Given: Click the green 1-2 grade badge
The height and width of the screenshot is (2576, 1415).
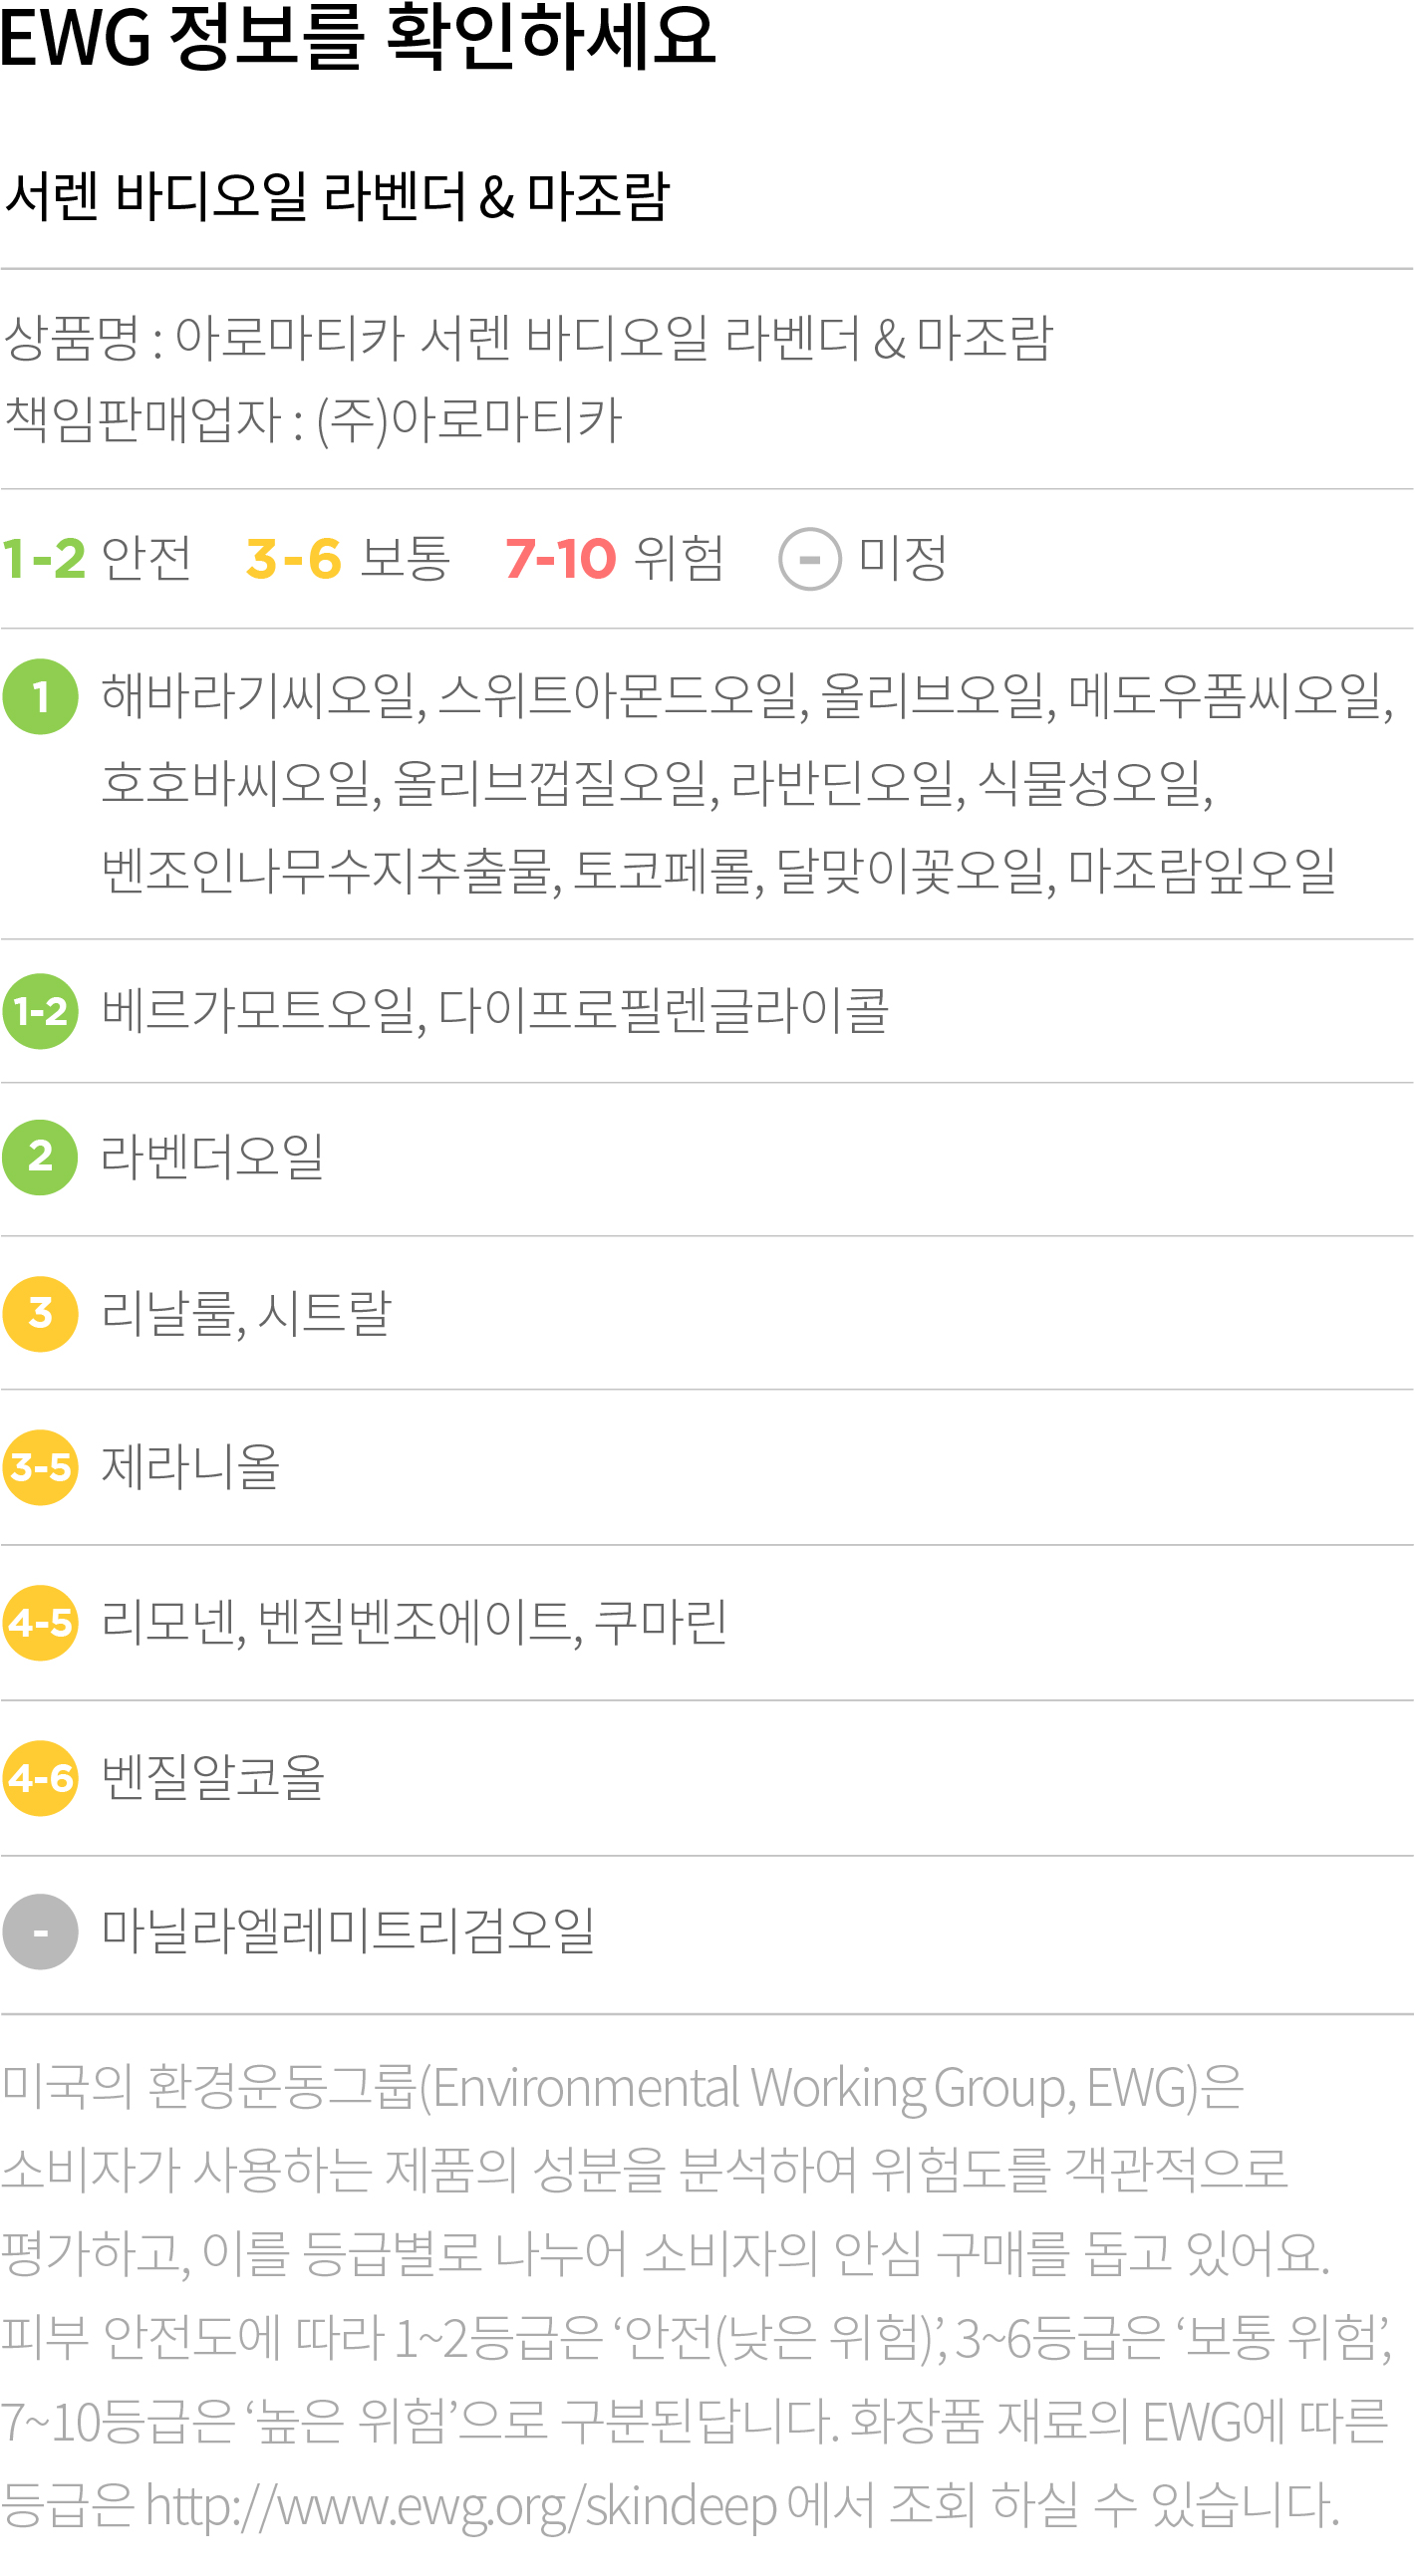Looking at the screenshot, I should coord(40,1011).
